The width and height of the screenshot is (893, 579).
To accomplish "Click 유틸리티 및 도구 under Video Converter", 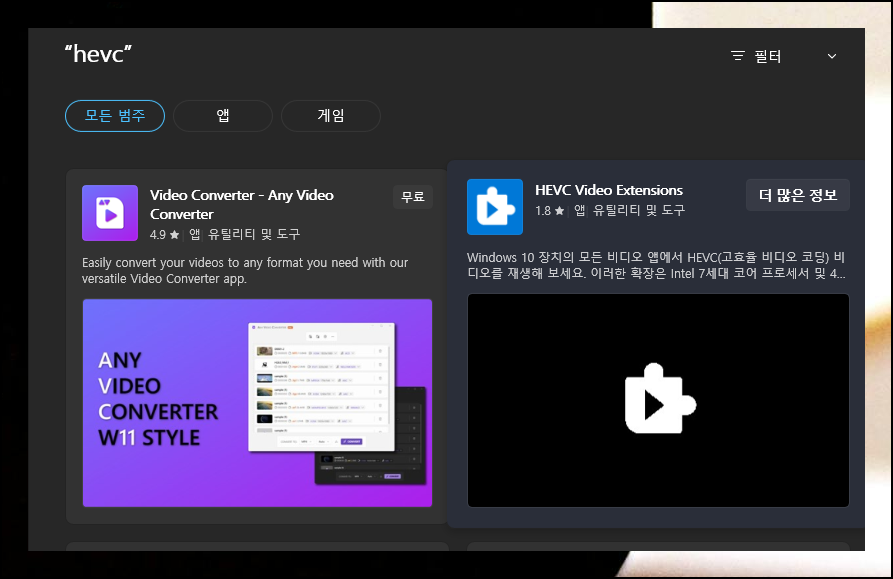I will [254, 235].
